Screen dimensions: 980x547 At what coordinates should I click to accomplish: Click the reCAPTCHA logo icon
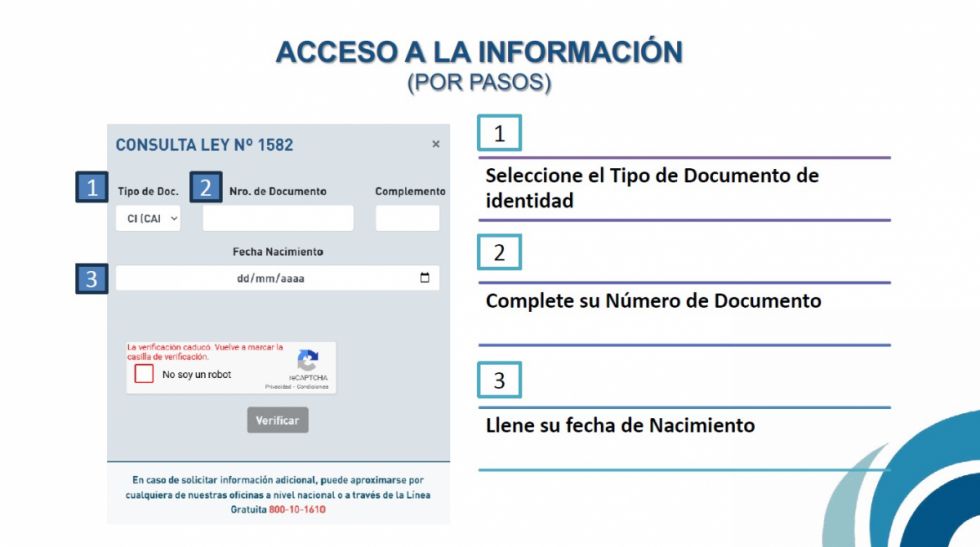coord(308,360)
